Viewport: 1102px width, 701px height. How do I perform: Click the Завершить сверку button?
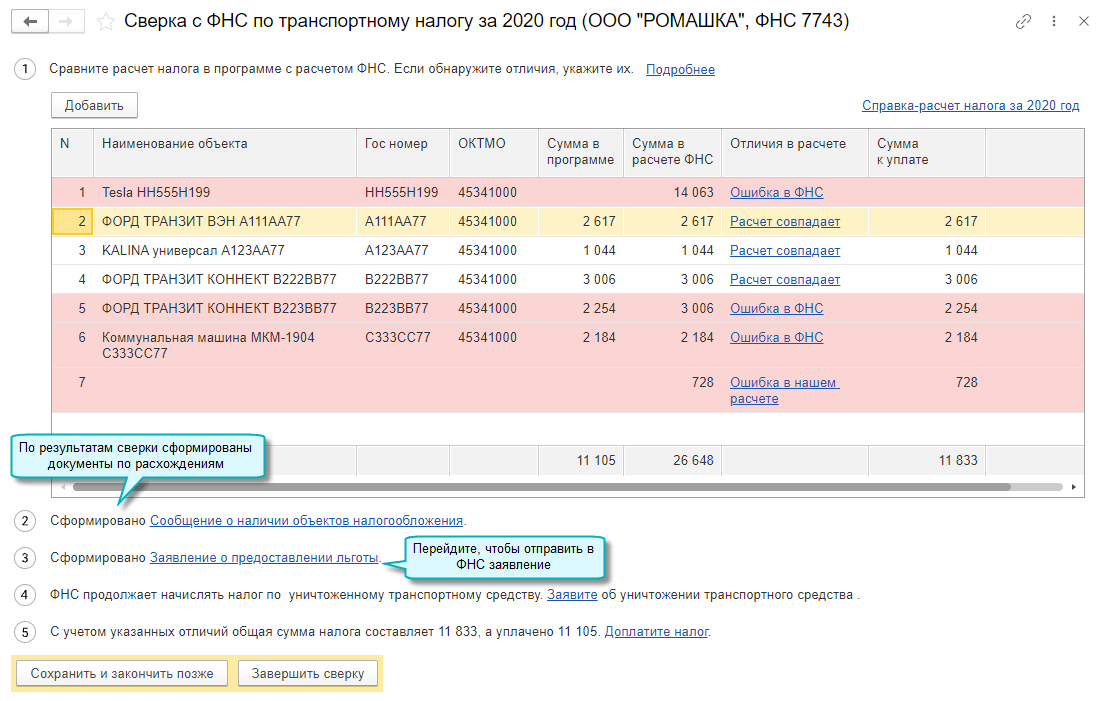pyautogui.click(x=308, y=674)
